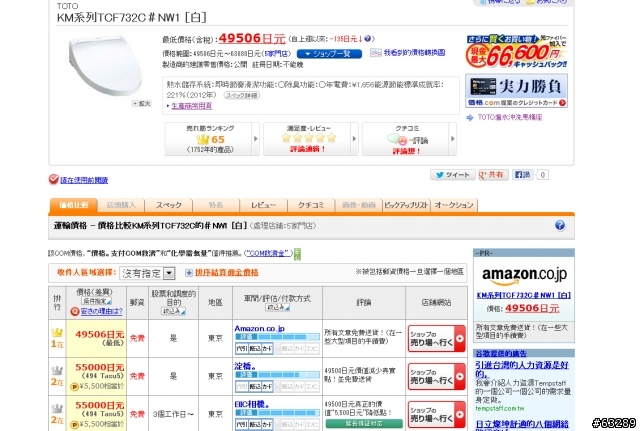Switch to the ピックアップリスト tab
Image resolution: width=640 pixels, height=431 pixels.
pos(406,205)
